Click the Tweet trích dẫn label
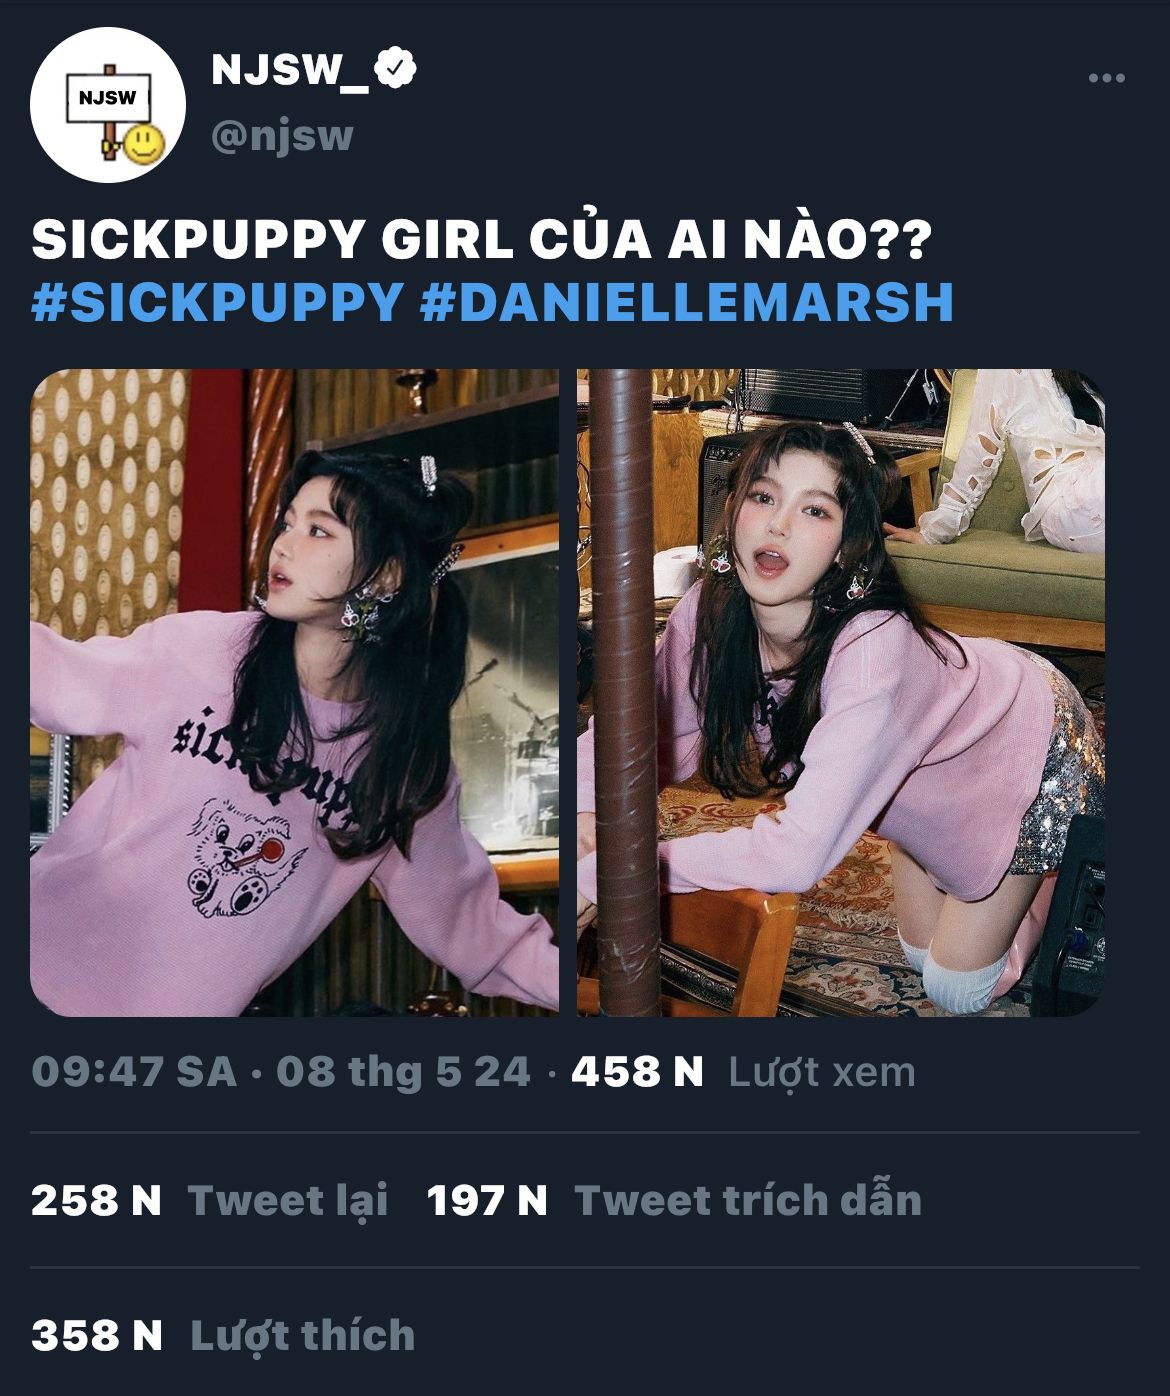 point(748,1200)
